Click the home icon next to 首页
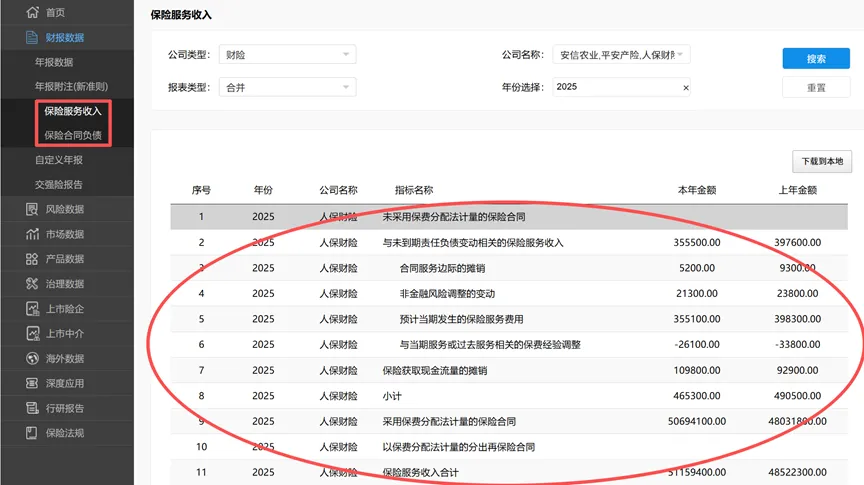The height and width of the screenshot is (485, 864). pyautogui.click(x=33, y=12)
